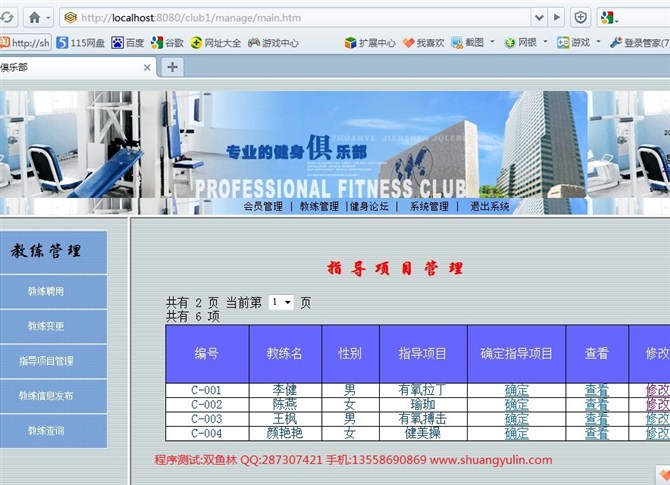
Task: Open the 游戏中心 bookmark
Action: 273,43
